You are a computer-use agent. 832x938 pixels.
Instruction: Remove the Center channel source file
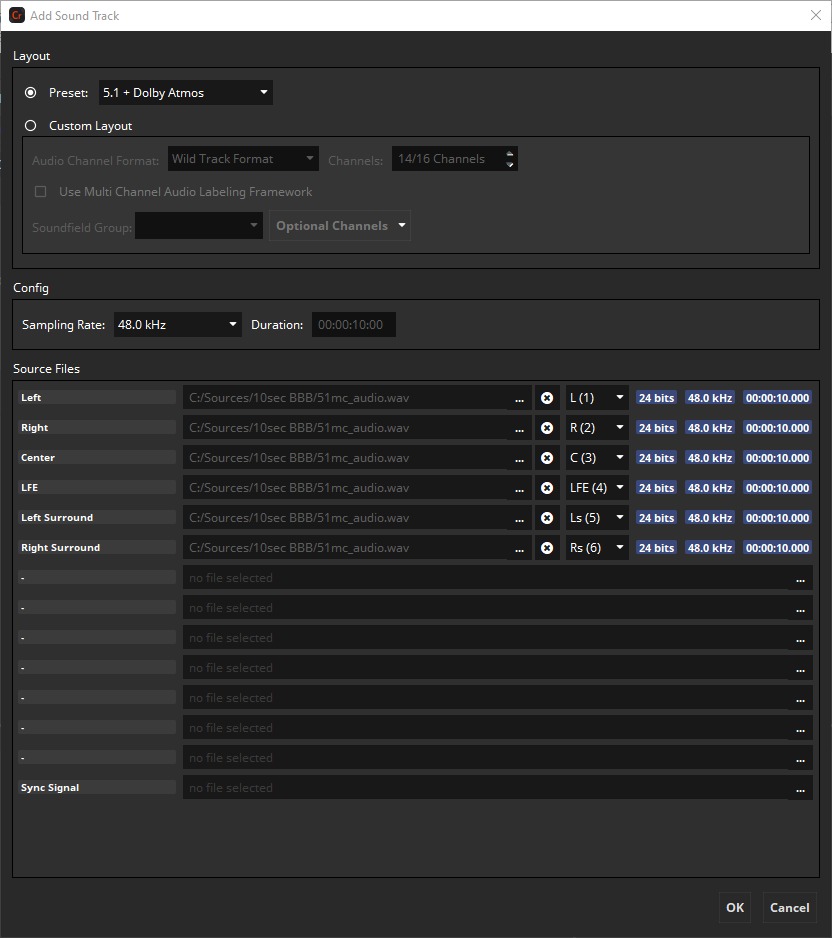pyautogui.click(x=547, y=458)
